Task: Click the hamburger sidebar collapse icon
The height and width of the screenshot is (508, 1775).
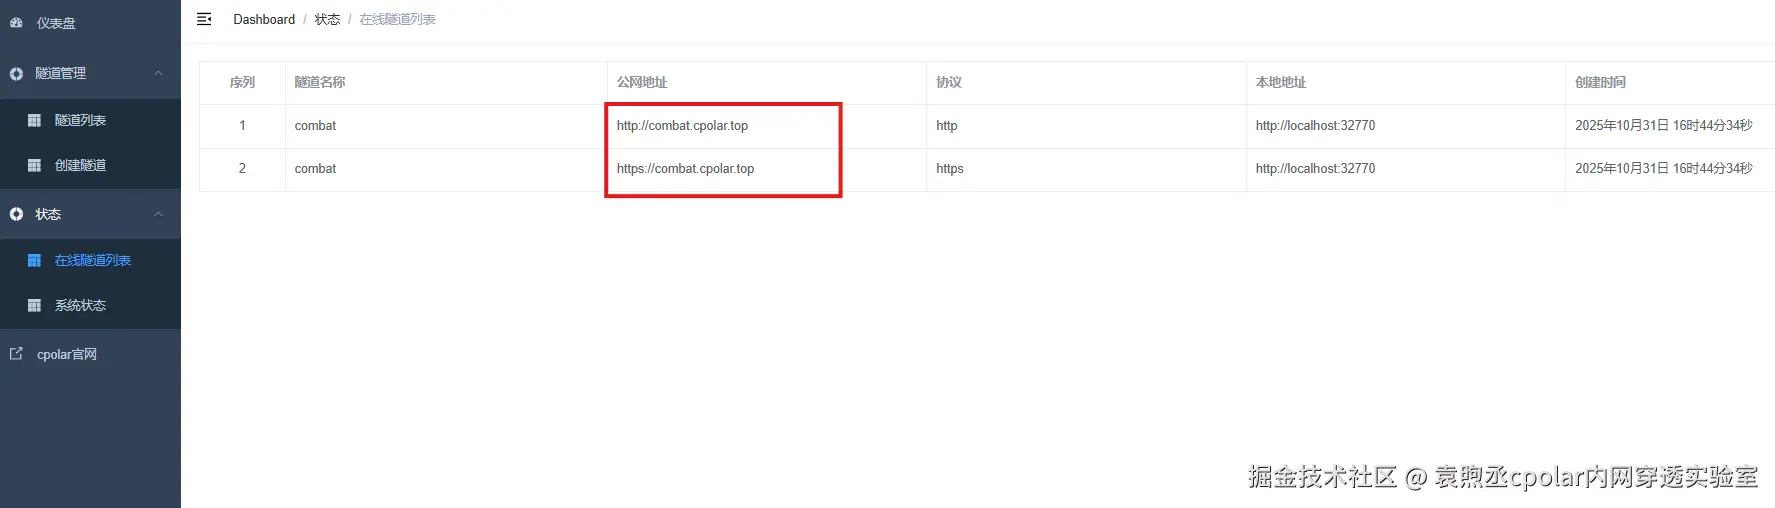Action: (x=204, y=19)
